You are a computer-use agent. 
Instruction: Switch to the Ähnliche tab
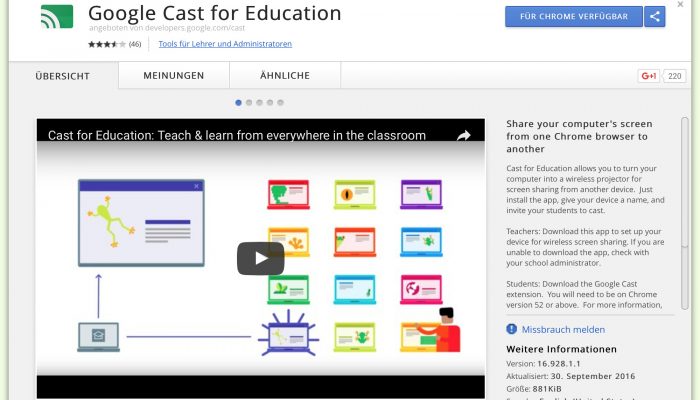285,75
